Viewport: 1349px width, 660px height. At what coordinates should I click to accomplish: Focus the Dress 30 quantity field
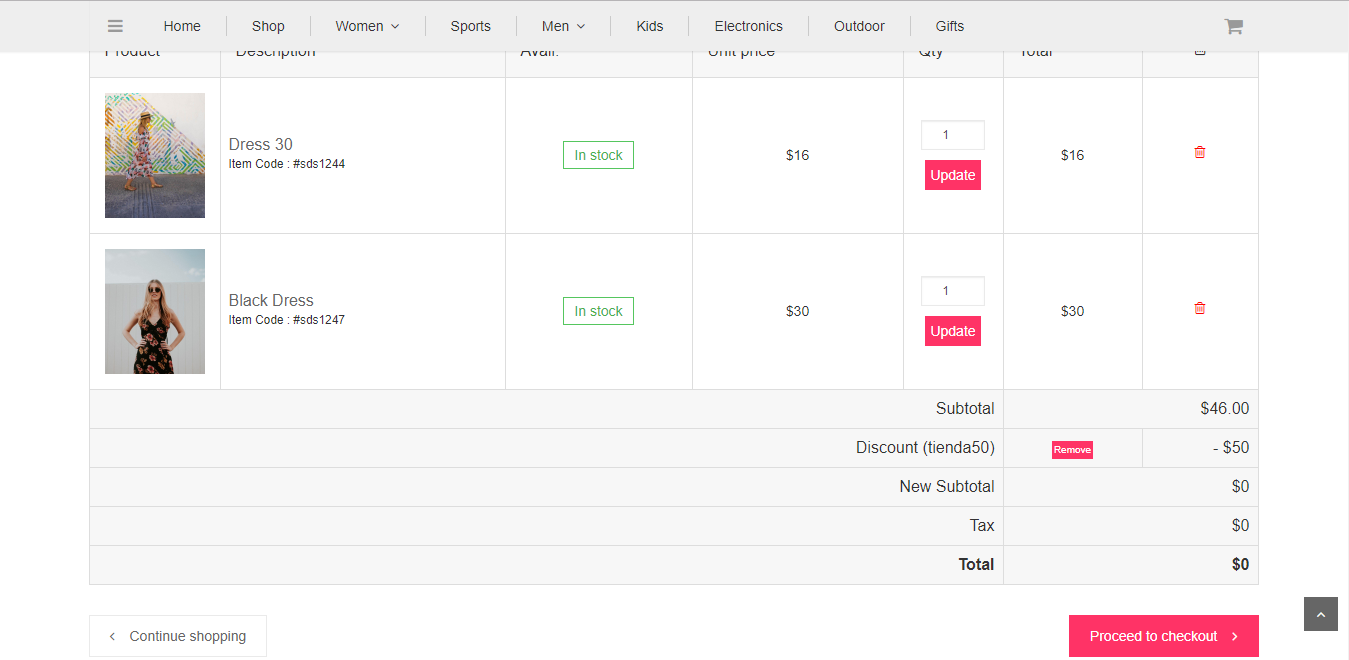[952, 135]
